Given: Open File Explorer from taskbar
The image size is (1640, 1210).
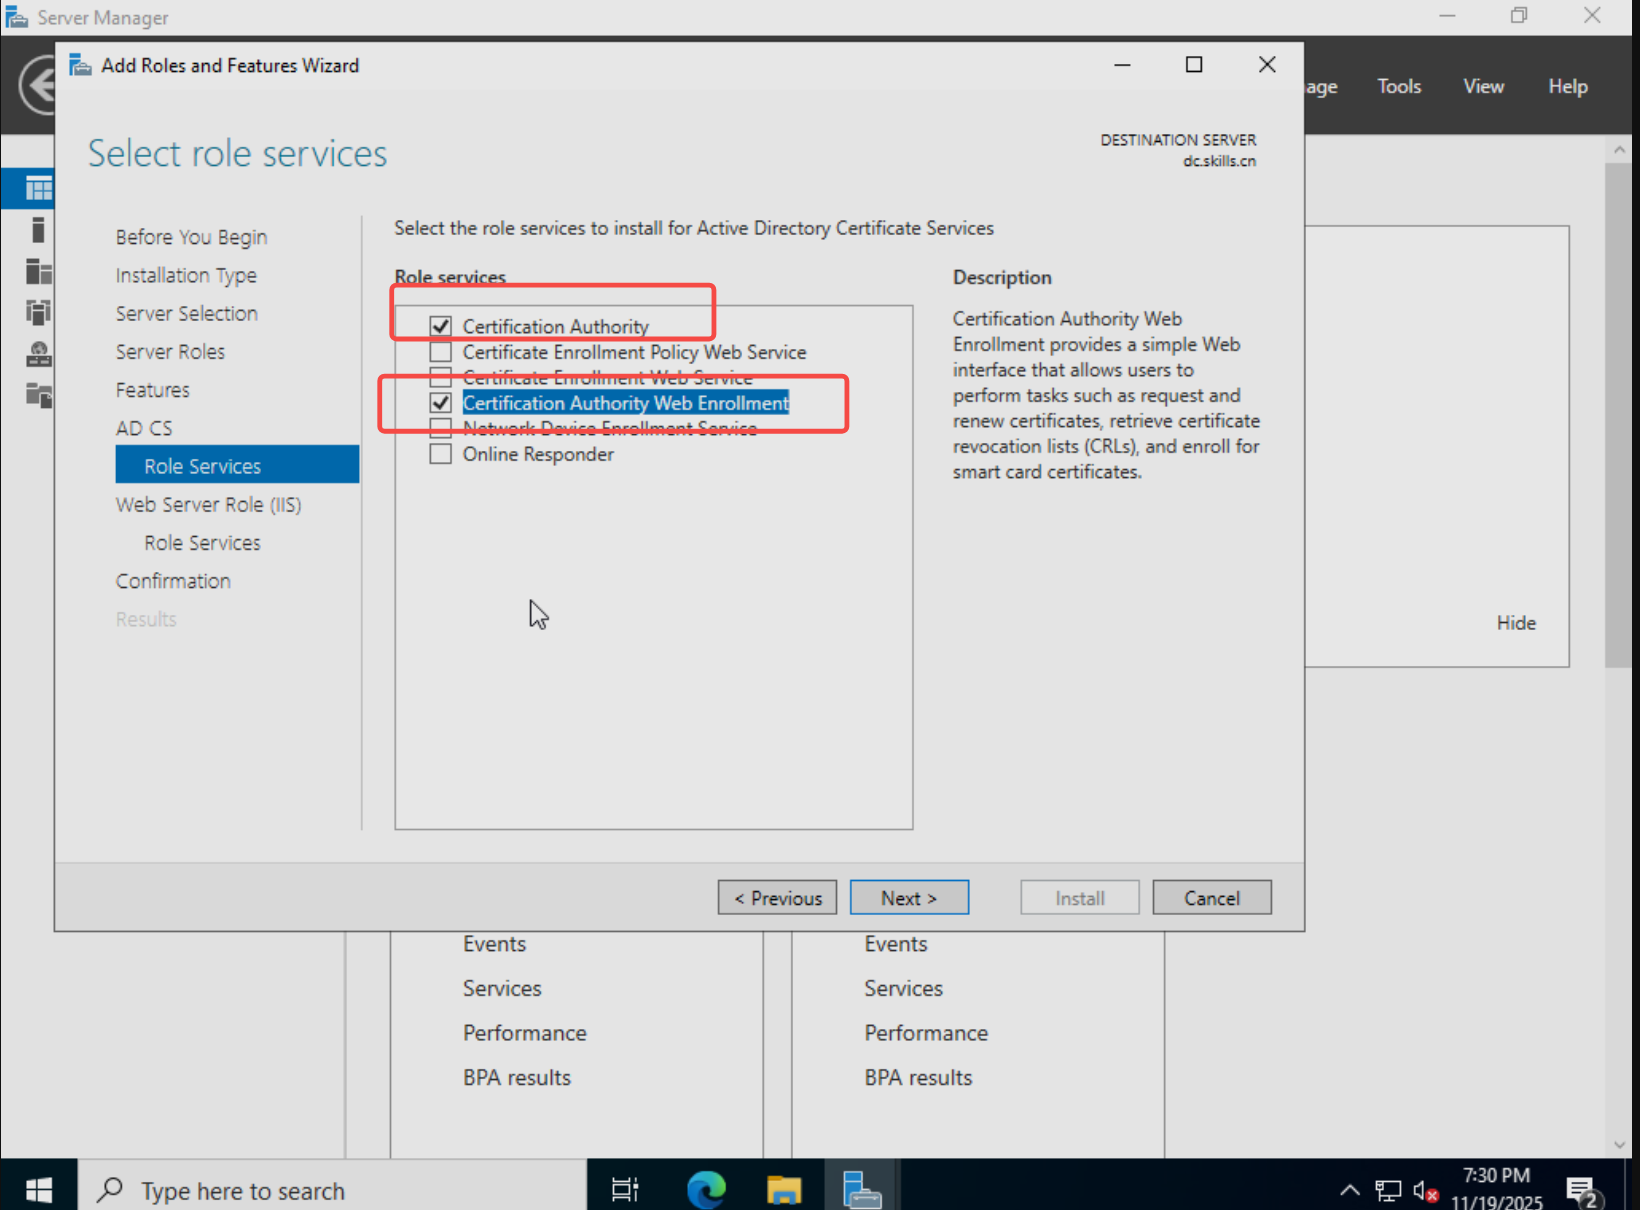Looking at the screenshot, I should click(784, 1189).
